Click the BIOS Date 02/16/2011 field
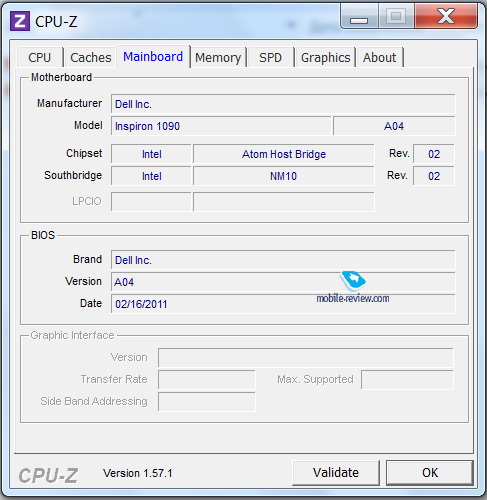The image size is (487, 500). tap(283, 304)
